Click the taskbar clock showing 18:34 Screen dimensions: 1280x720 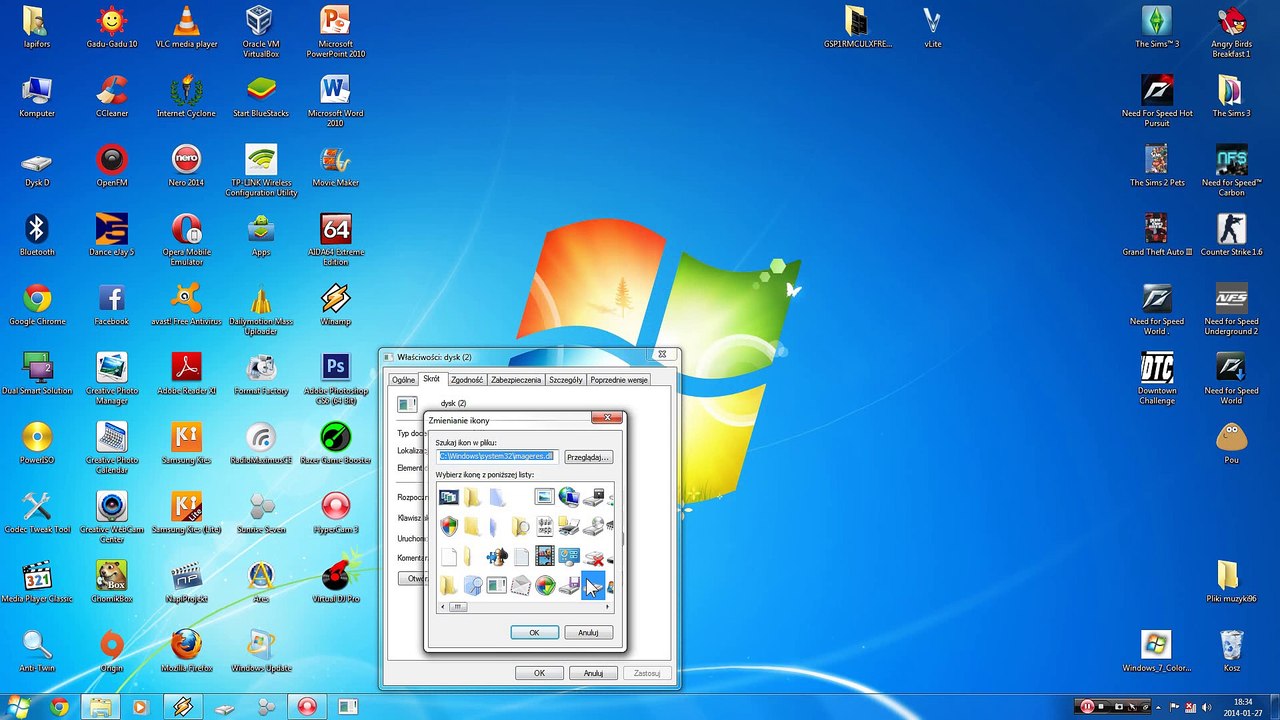click(1243, 707)
